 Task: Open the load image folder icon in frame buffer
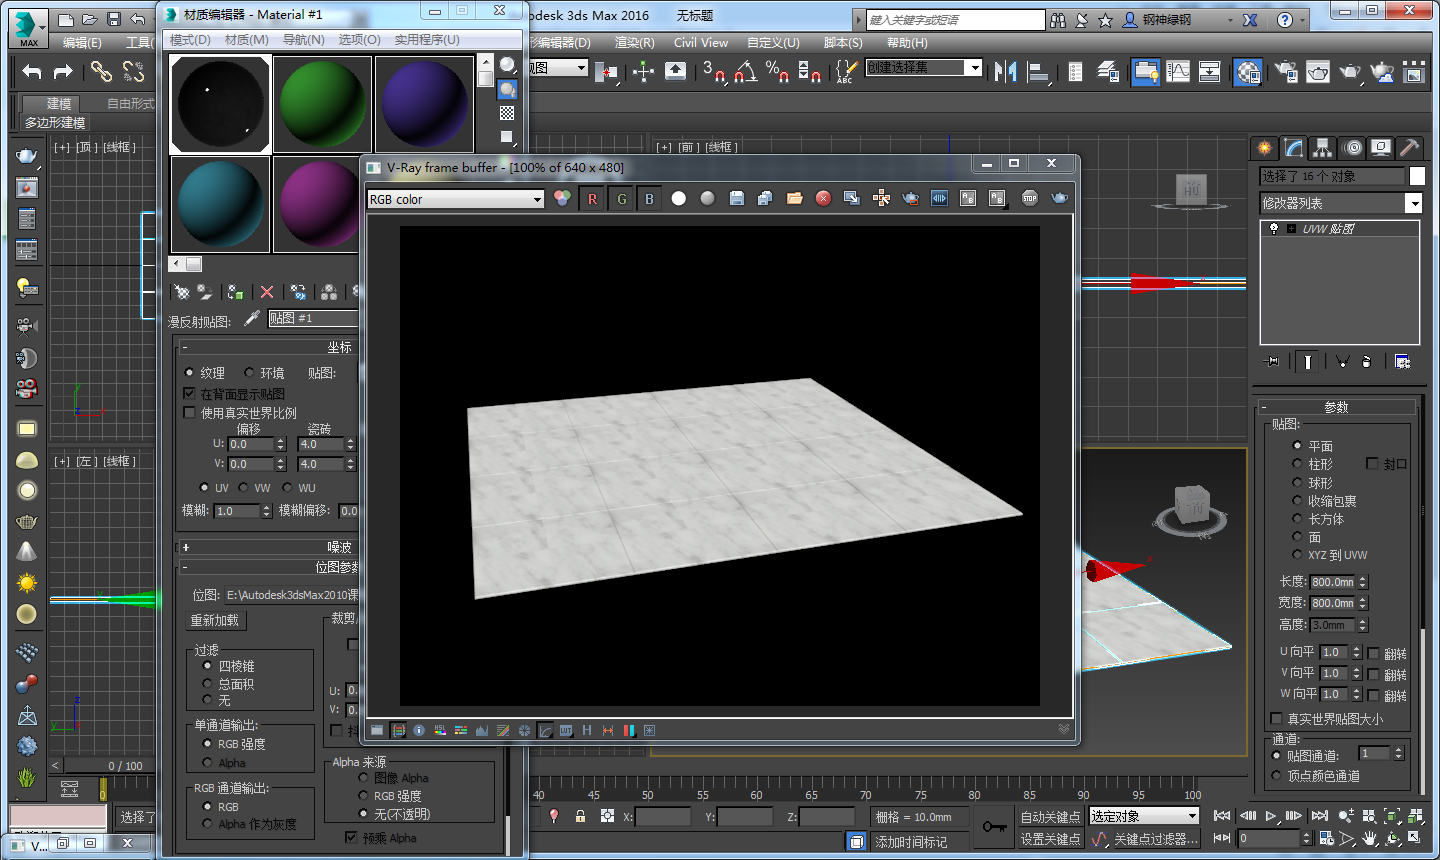coord(795,198)
